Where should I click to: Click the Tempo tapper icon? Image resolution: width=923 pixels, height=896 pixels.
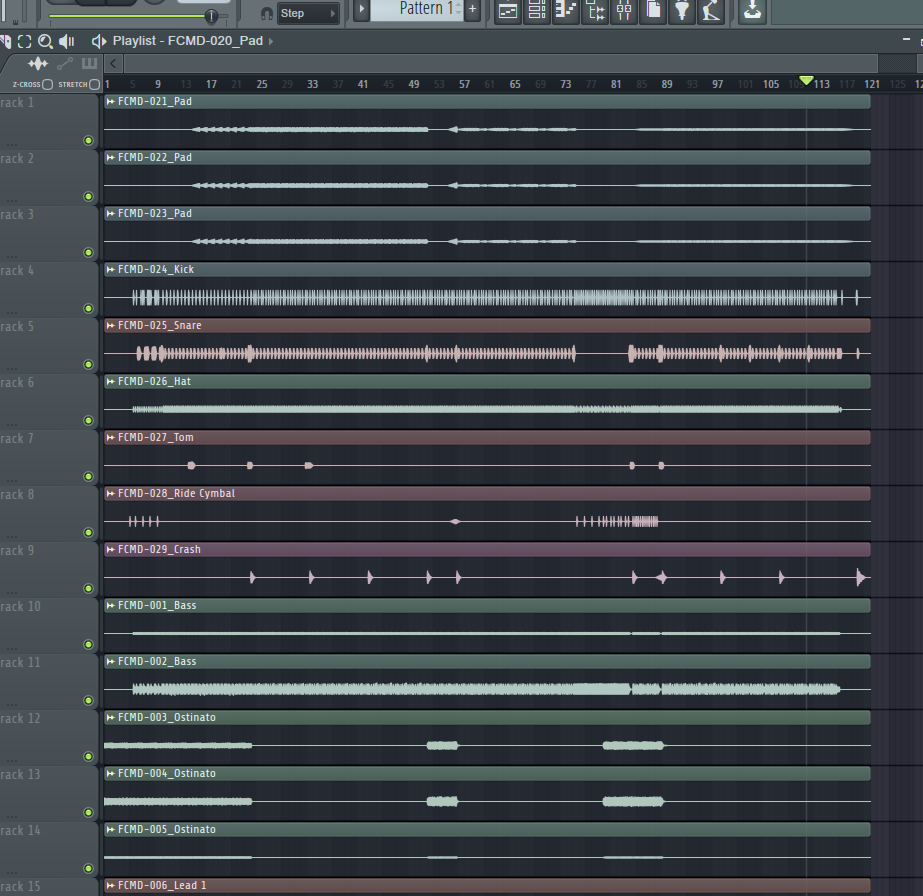711,11
